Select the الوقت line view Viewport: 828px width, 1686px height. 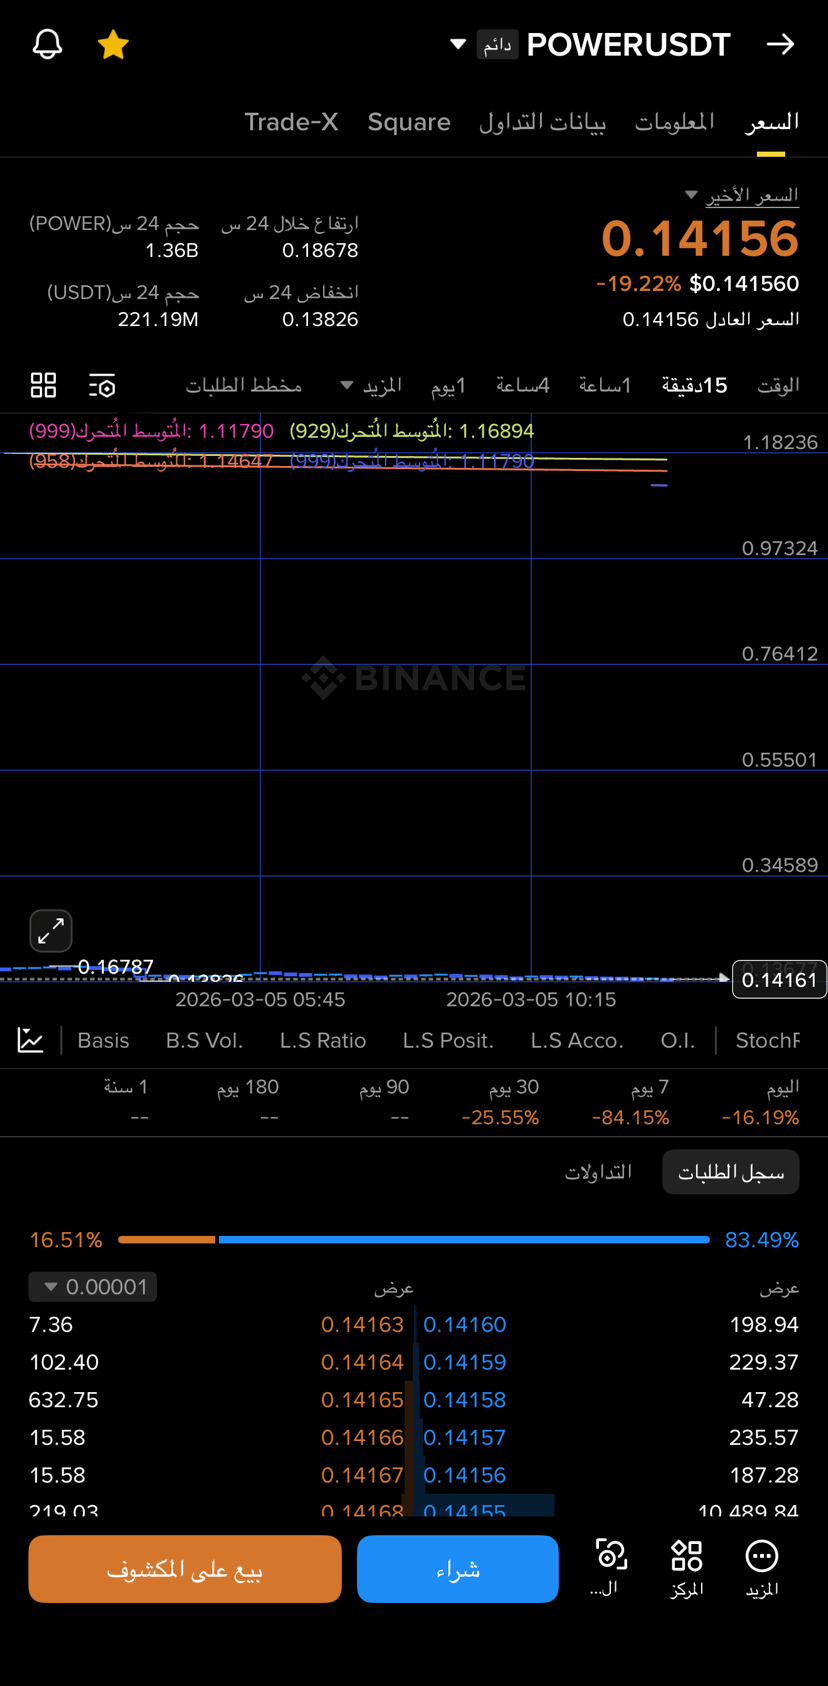pos(778,385)
